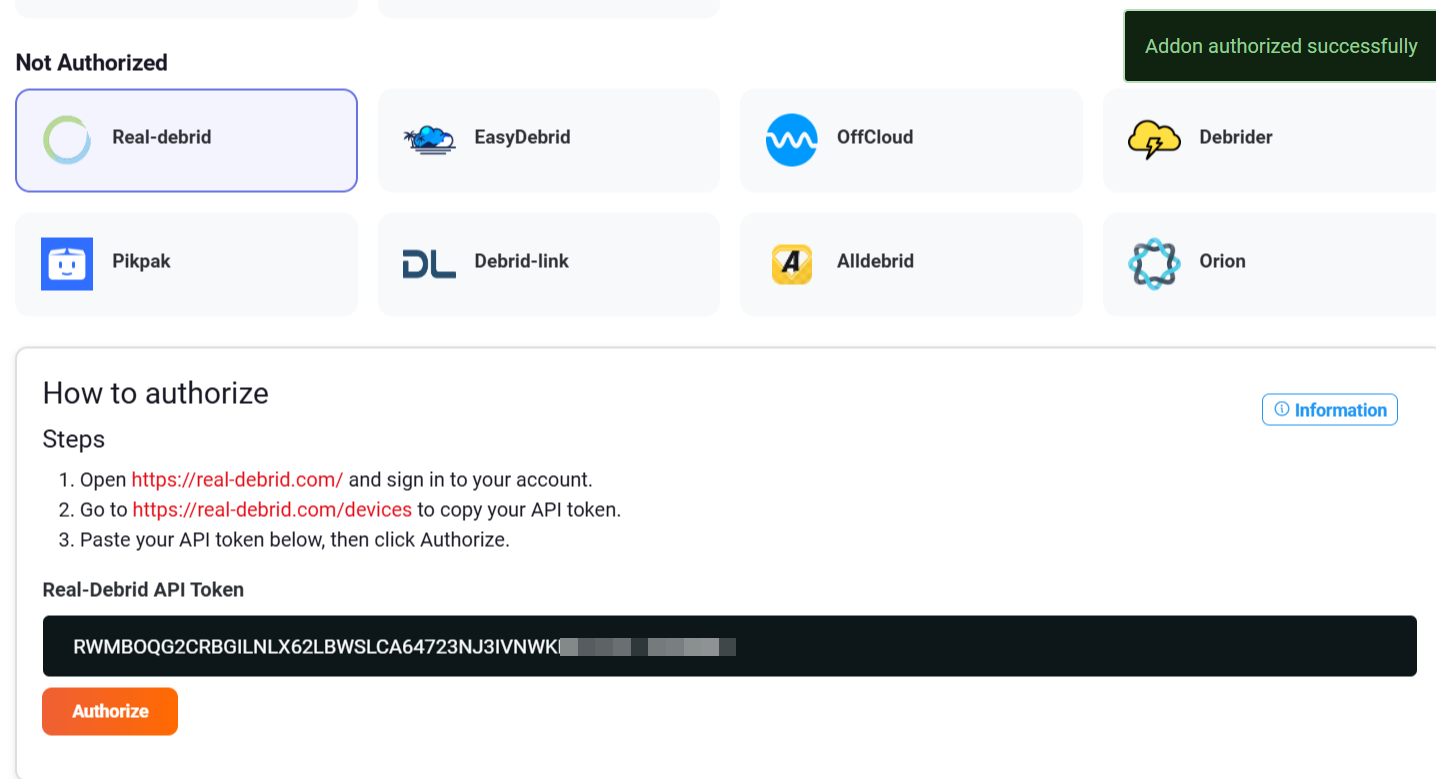Dismiss the 'Addon authorized successfully' notification
This screenshot has height=779, width=1436.
pyautogui.click(x=1280, y=46)
